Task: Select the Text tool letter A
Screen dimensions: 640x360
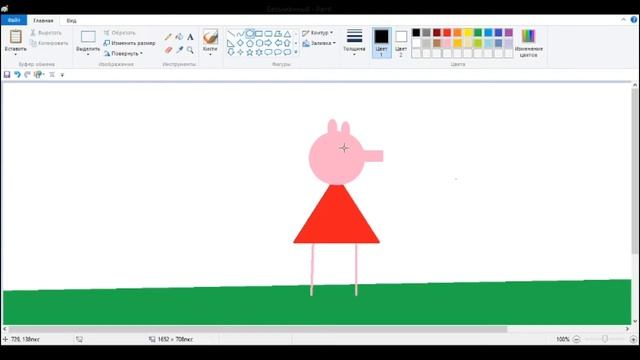Action: 190,37
